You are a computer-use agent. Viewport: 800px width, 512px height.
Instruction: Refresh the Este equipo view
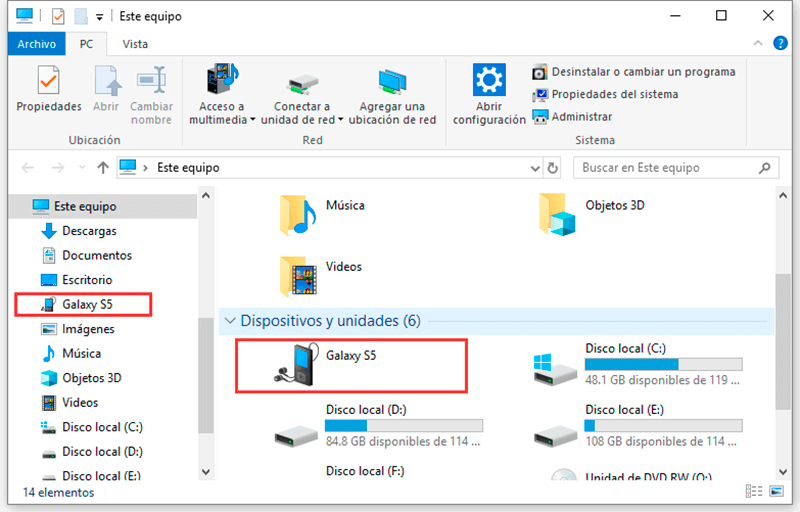point(553,168)
